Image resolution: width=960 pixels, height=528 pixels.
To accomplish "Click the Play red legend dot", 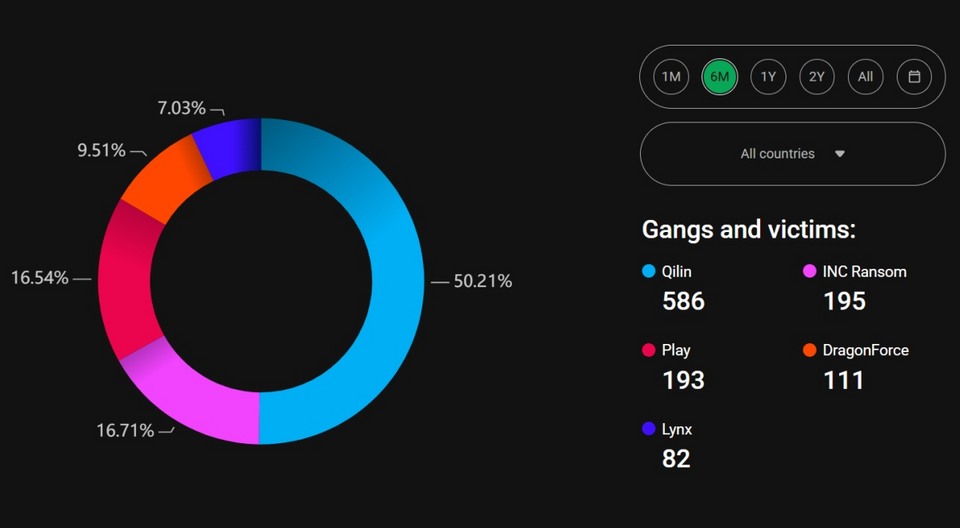I will pos(648,350).
